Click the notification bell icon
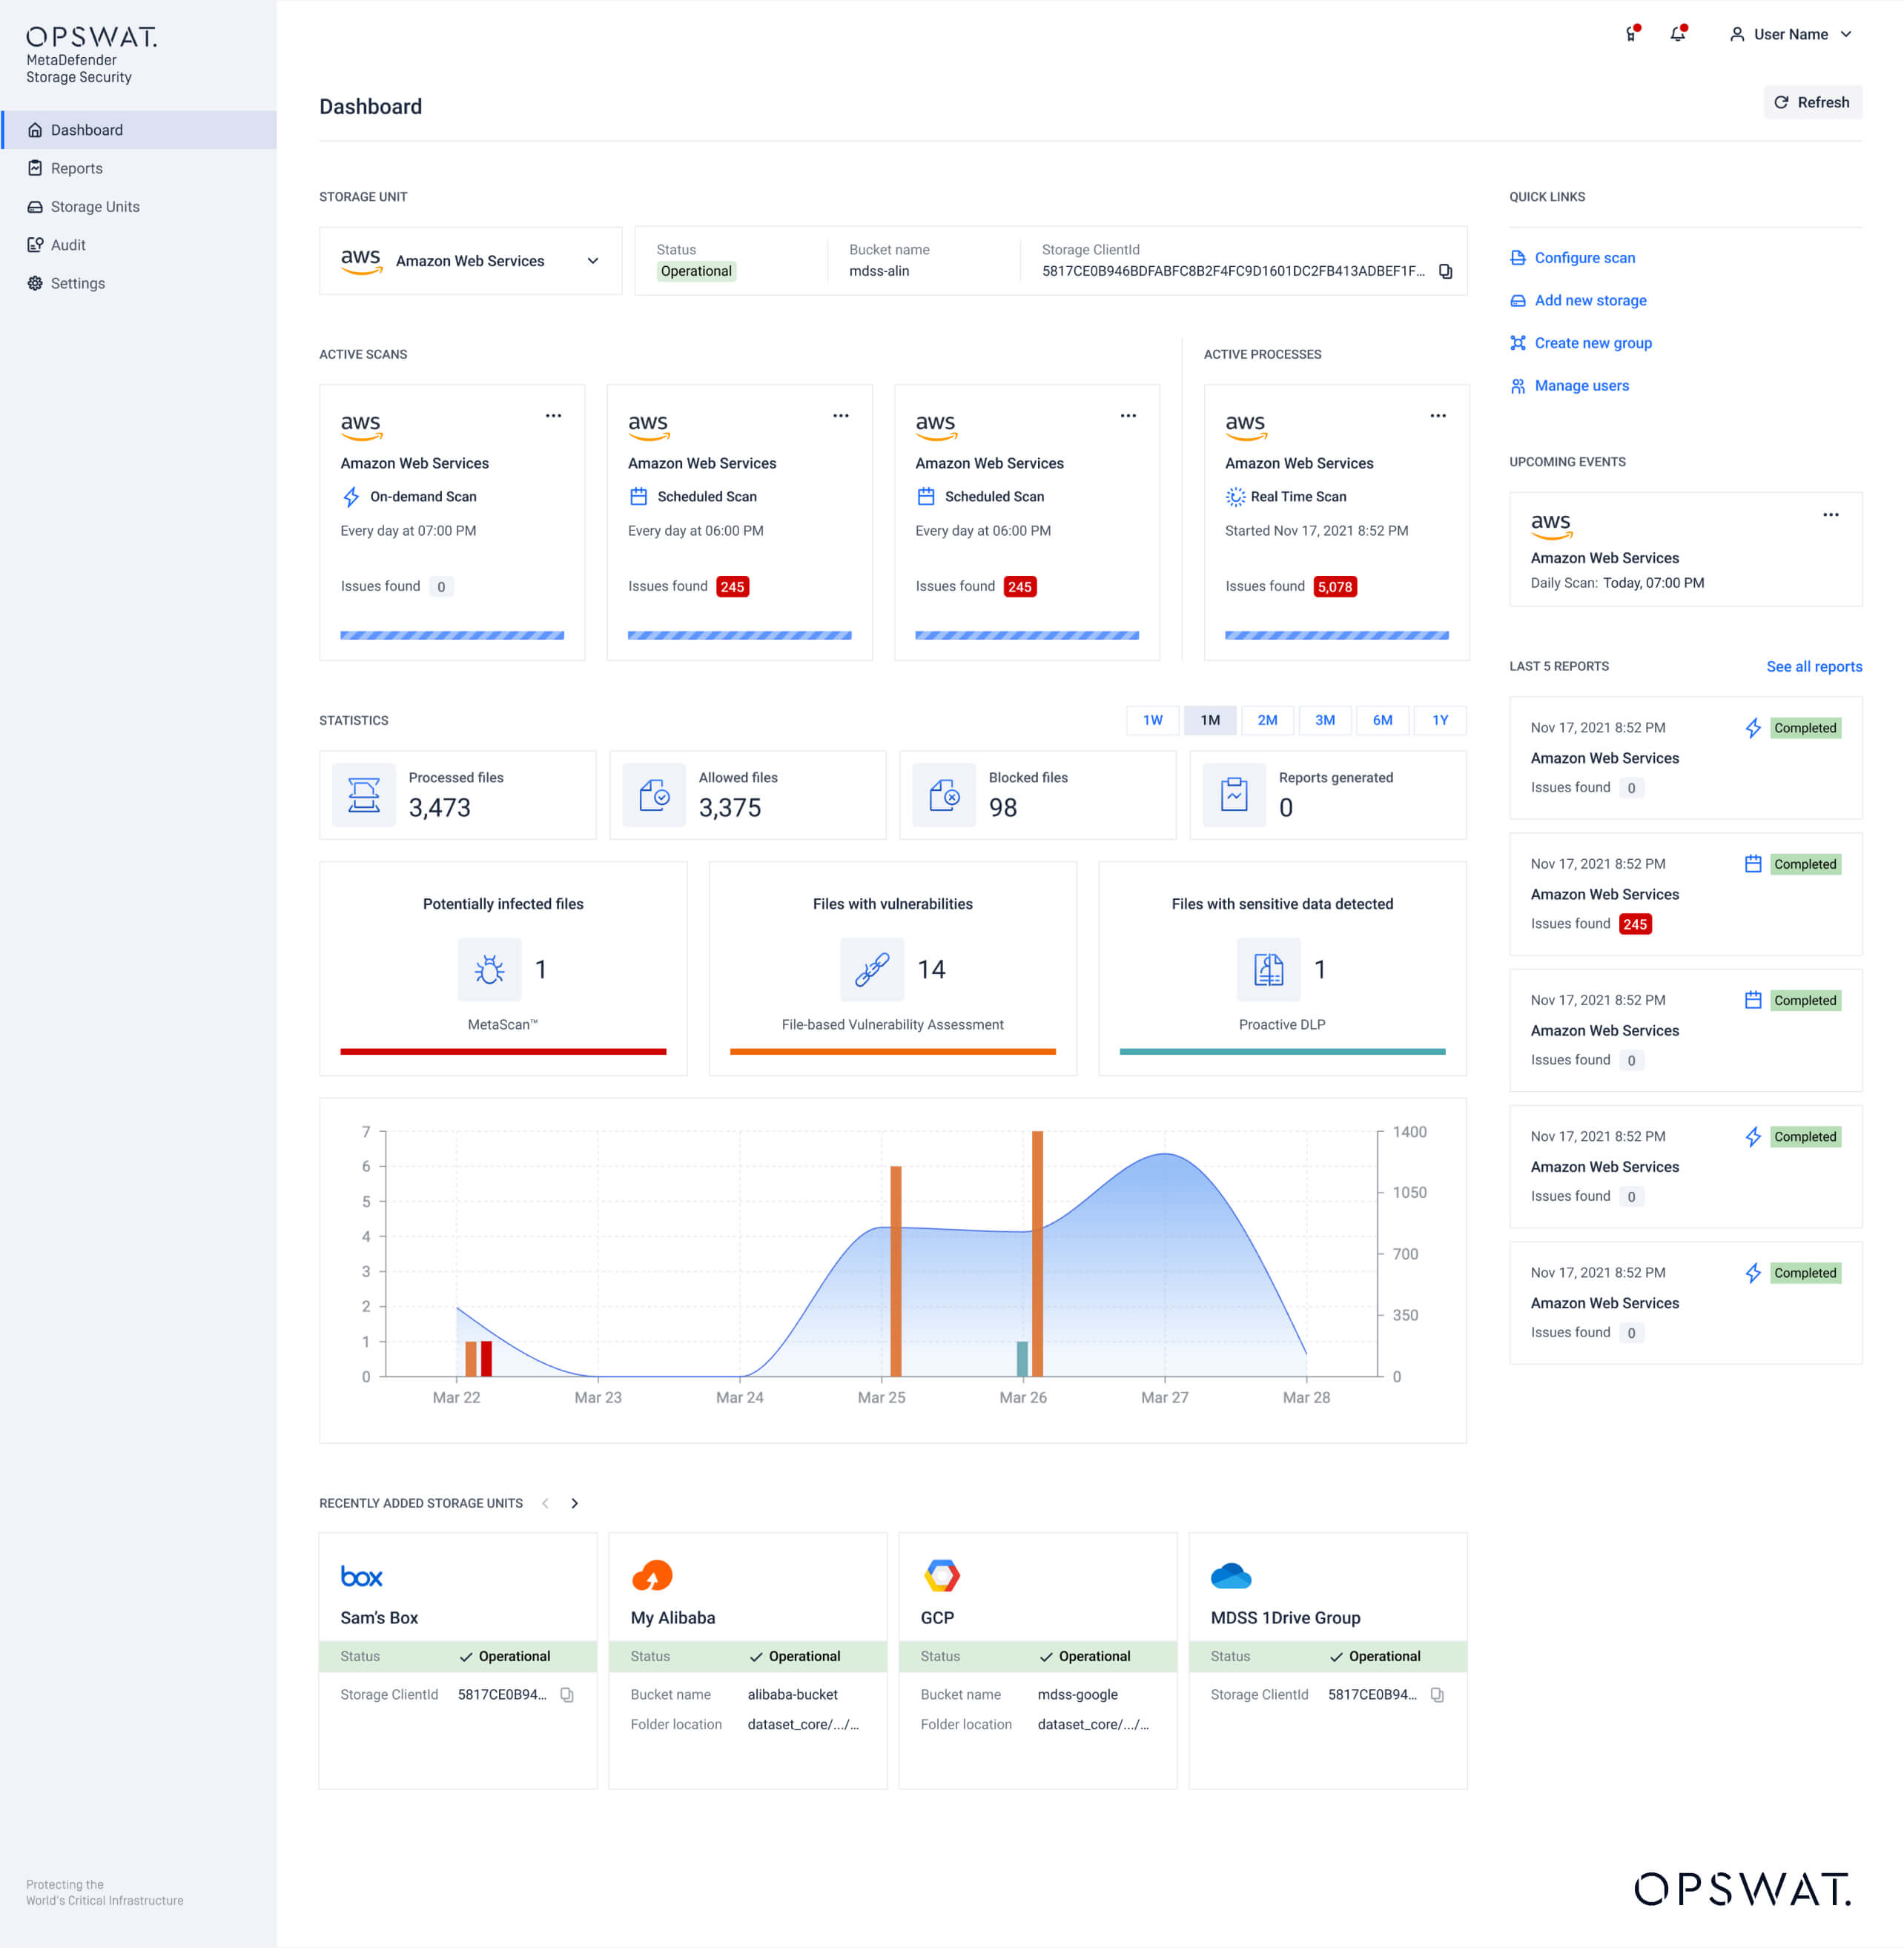The height and width of the screenshot is (1948, 1904). tap(1679, 33)
